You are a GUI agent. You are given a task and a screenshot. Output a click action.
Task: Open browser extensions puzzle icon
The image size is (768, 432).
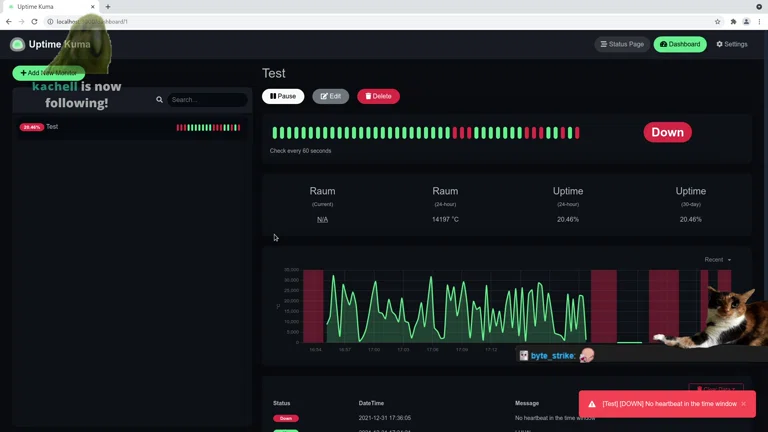pyautogui.click(x=733, y=22)
